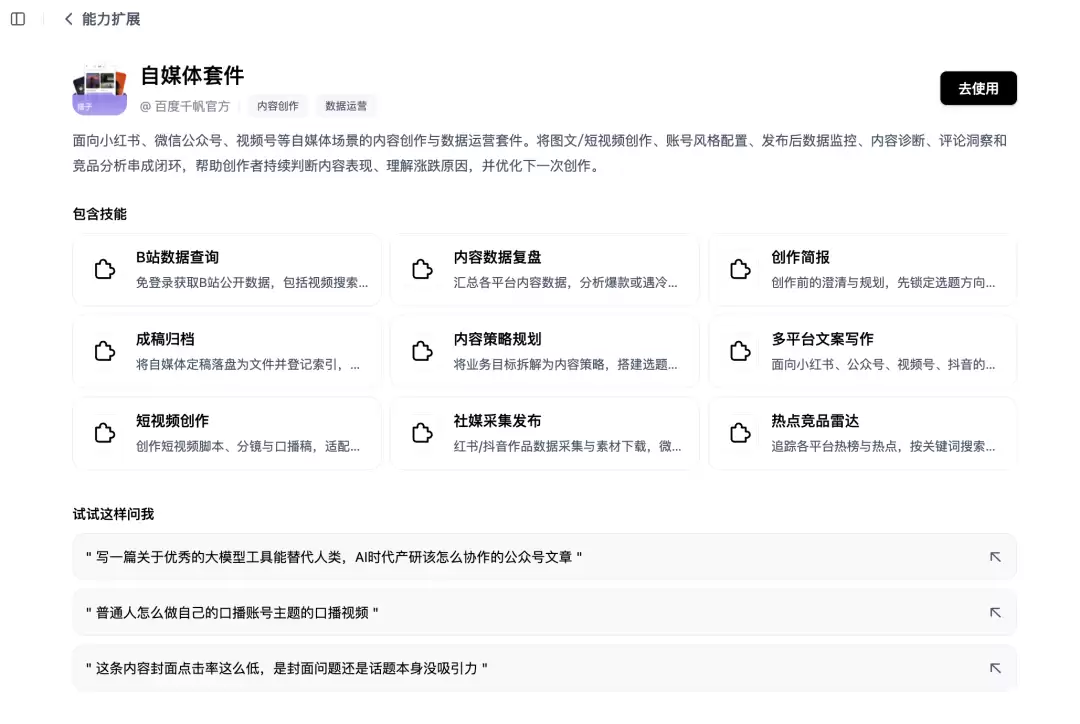Click arrow icon on 公众号文章 prompt
This screenshot has width=1080, height=724.
[x=995, y=557]
